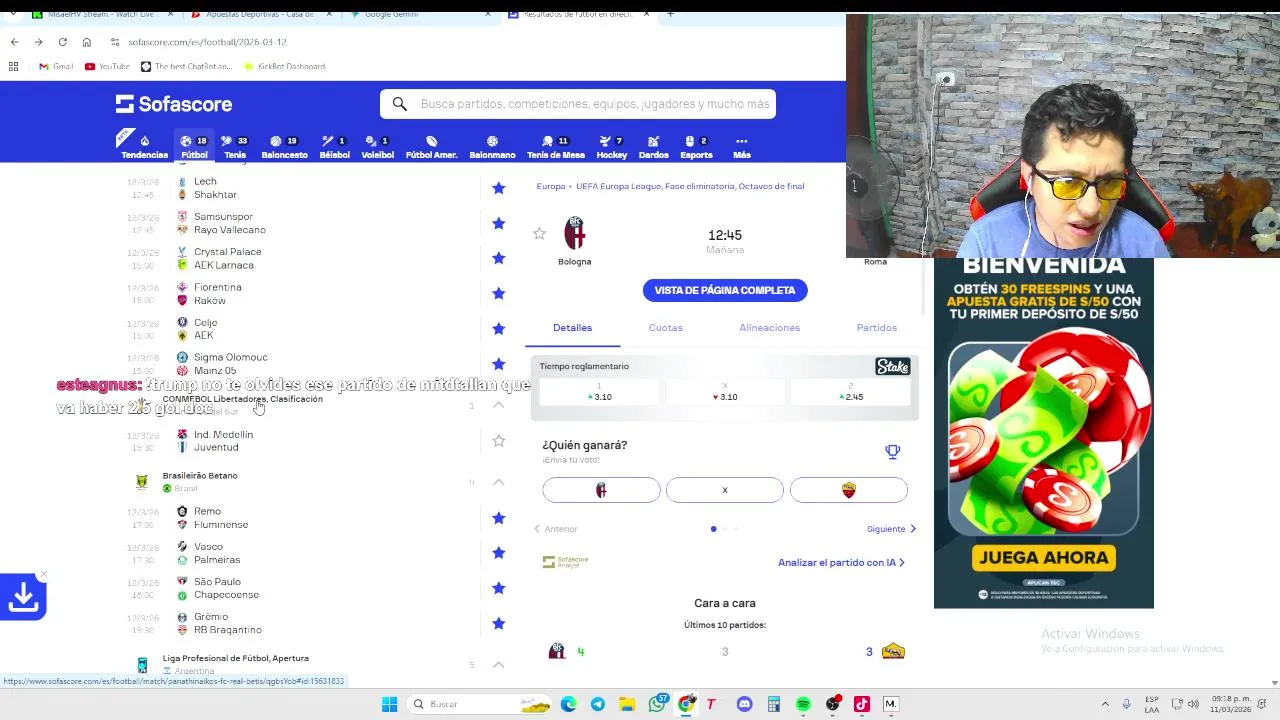Screen dimensions: 1280x720
Task: Open the Dardos sport section
Action: (x=653, y=147)
